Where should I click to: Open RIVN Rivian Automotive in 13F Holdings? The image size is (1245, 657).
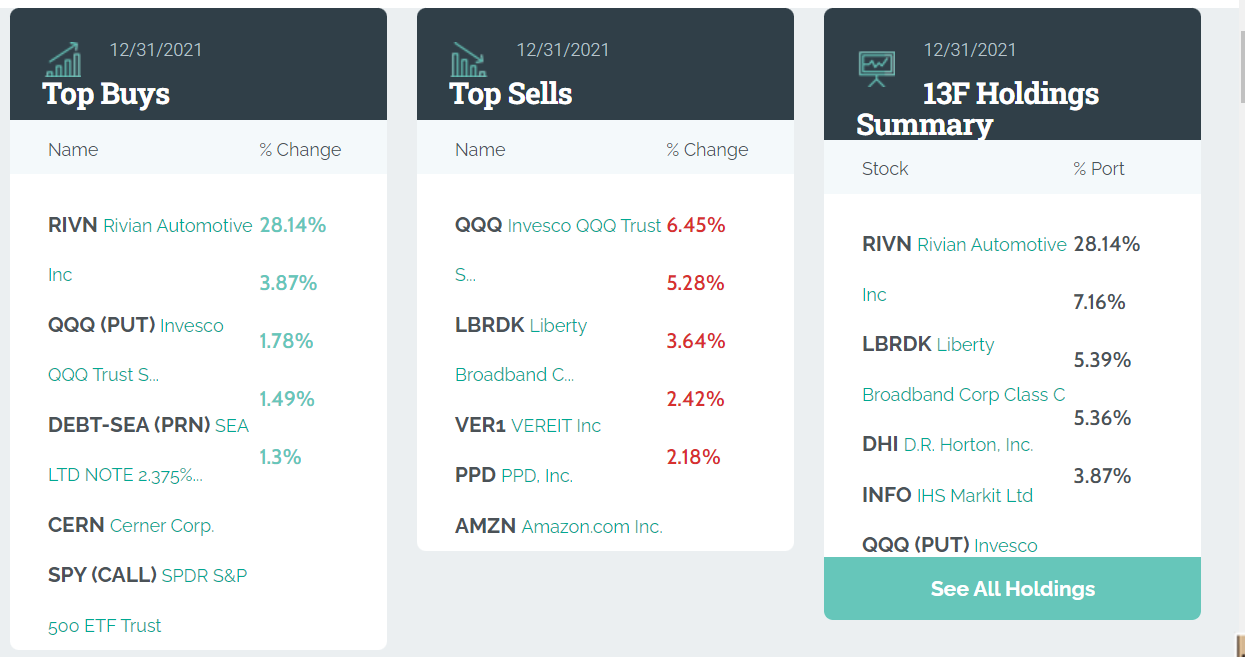964,269
